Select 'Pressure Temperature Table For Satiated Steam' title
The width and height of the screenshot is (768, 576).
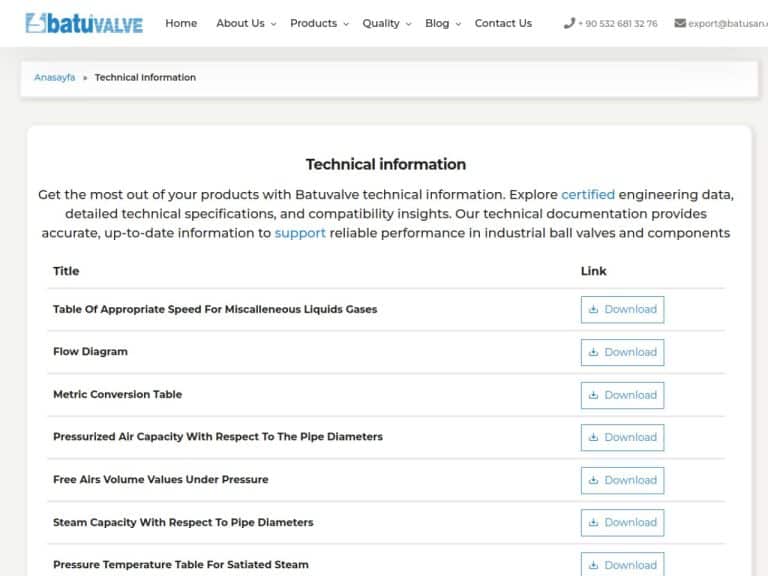[181, 565]
